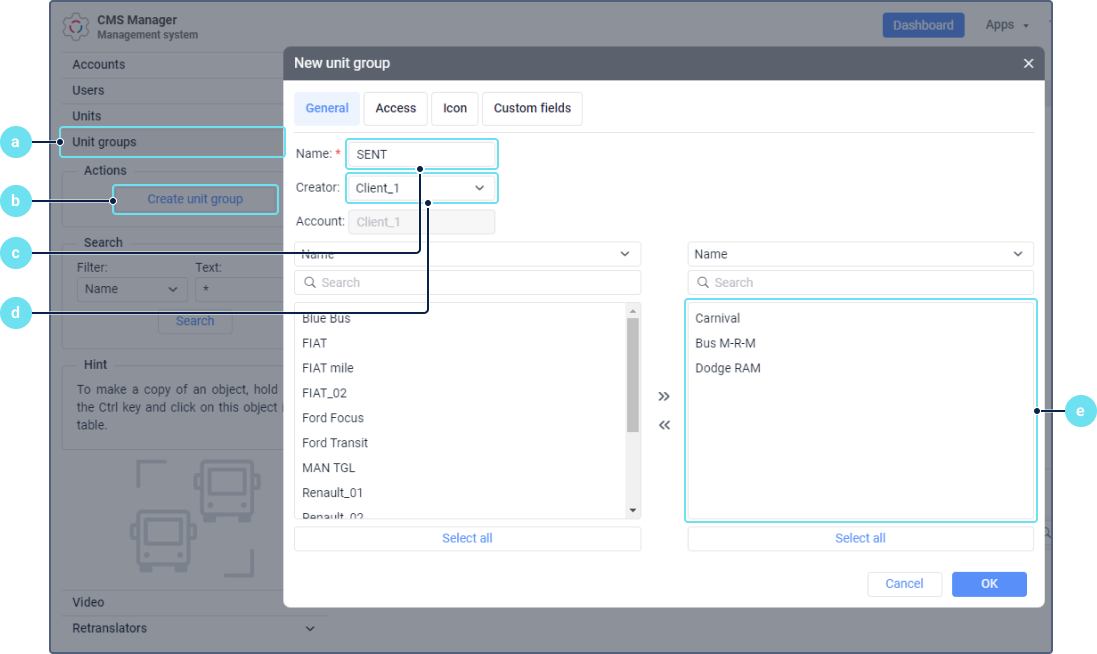Open the right list Name filter dropdown

pyautogui.click(x=860, y=254)
